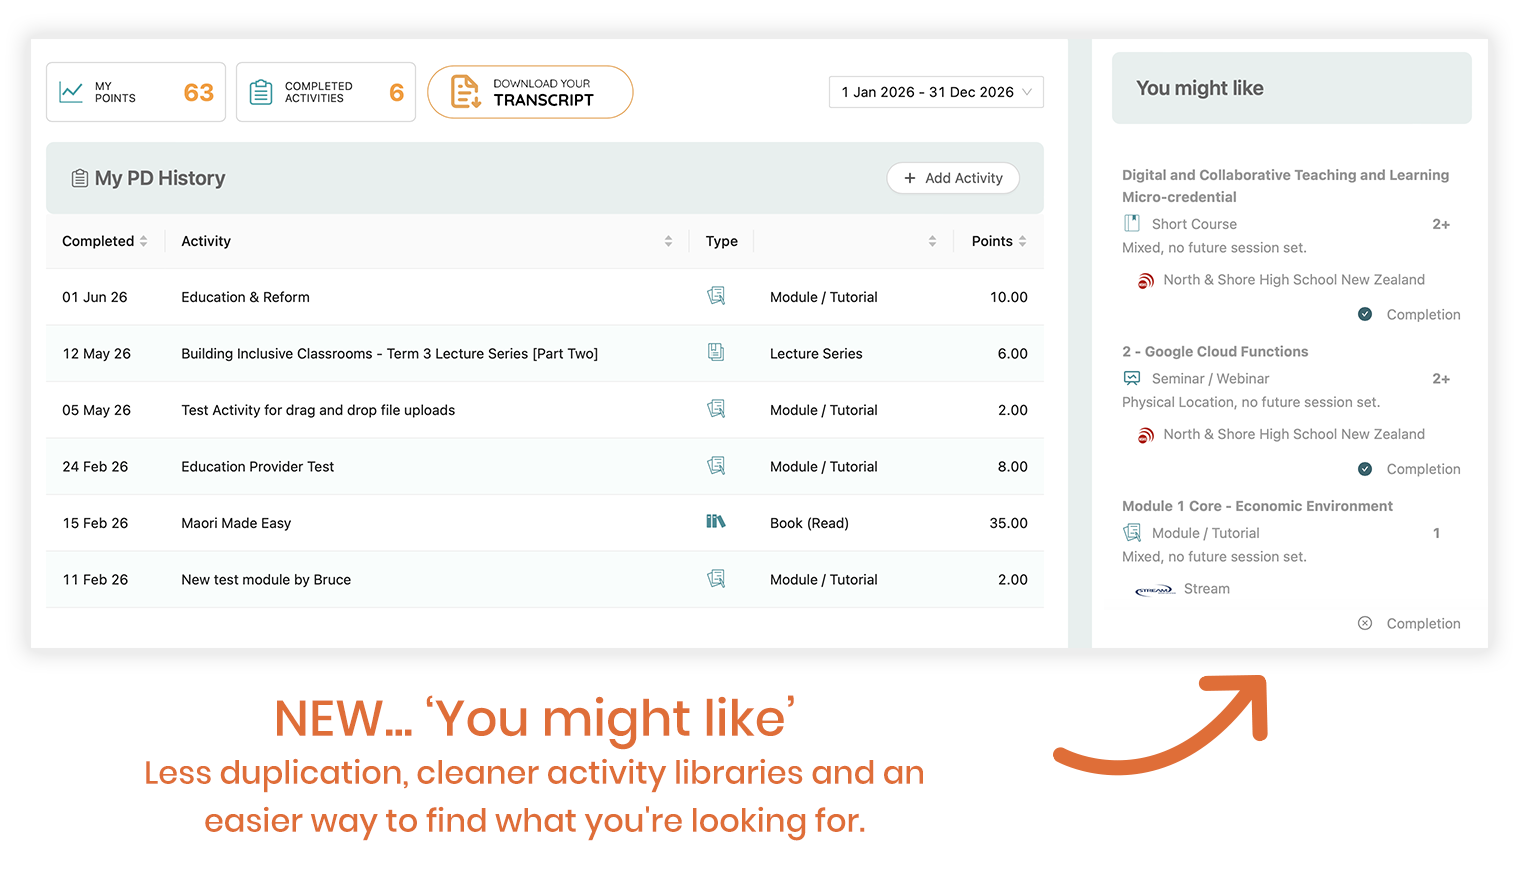The width and height of the screenshot is (1519, 893).
Task: Open the 1 Jan 2026 date range dropdown
Action: pos(936,92)
